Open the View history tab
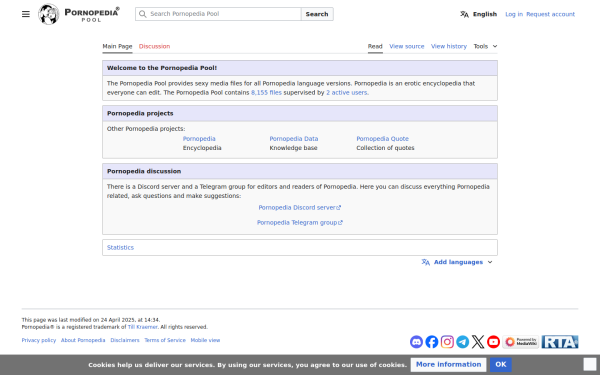600x375 pixels. (x=449, y=46)
